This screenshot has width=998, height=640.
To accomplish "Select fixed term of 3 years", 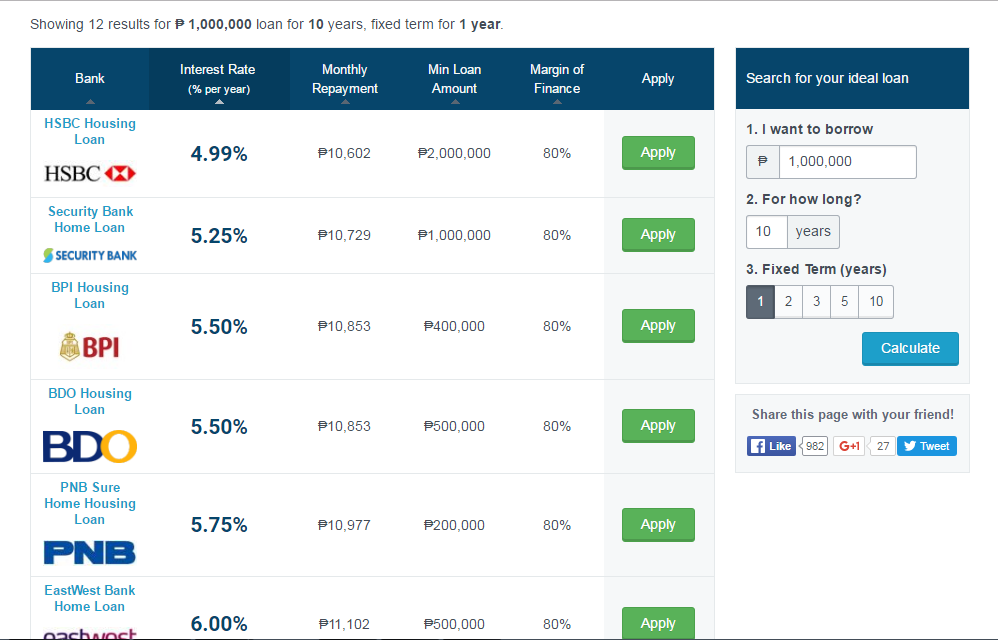I will point(817,302).
